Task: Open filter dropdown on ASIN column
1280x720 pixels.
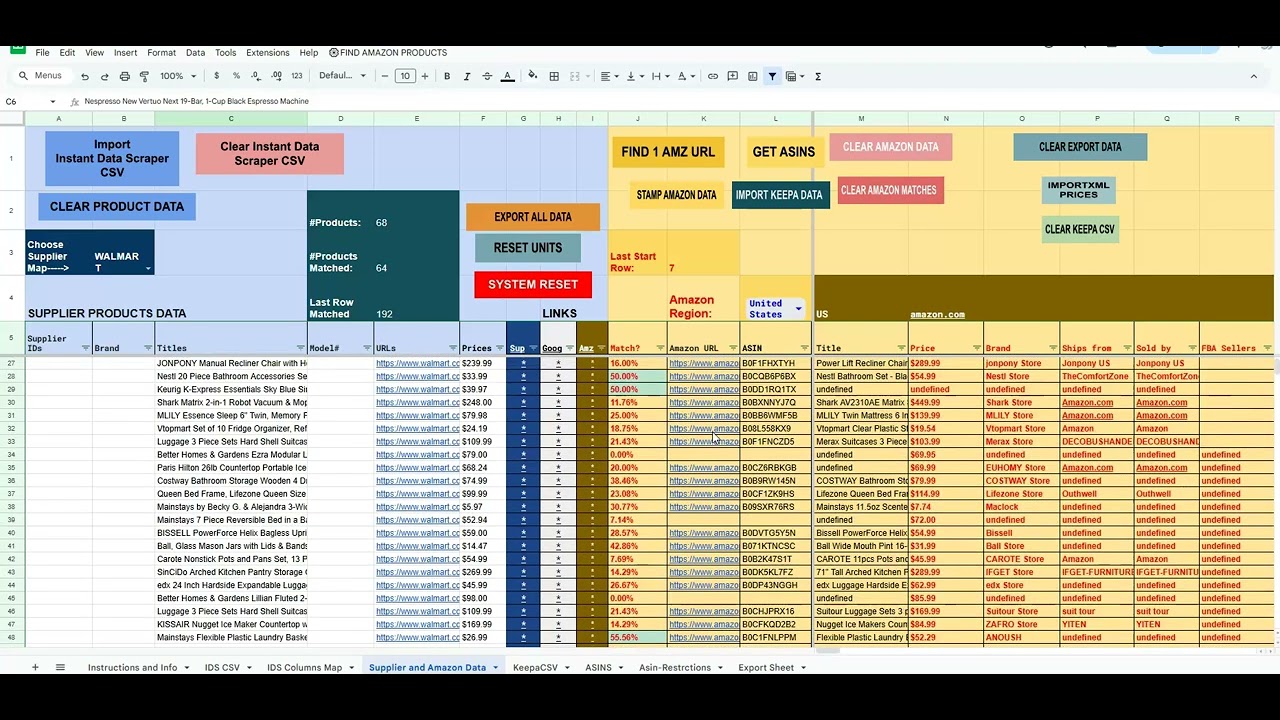Action: pyautogui.click(x=805, y=349)
